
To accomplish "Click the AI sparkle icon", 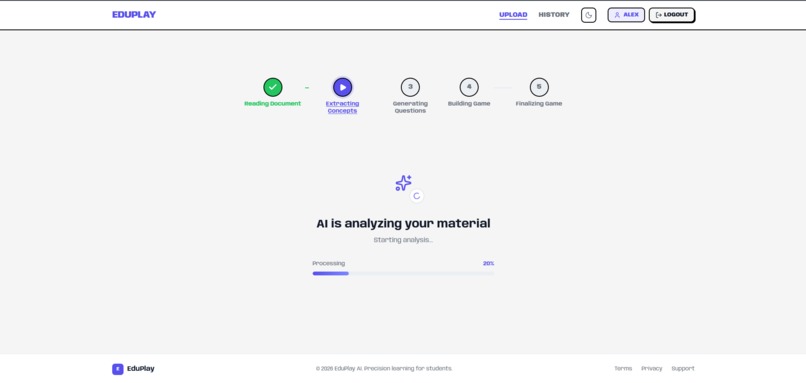I will 404,183.
